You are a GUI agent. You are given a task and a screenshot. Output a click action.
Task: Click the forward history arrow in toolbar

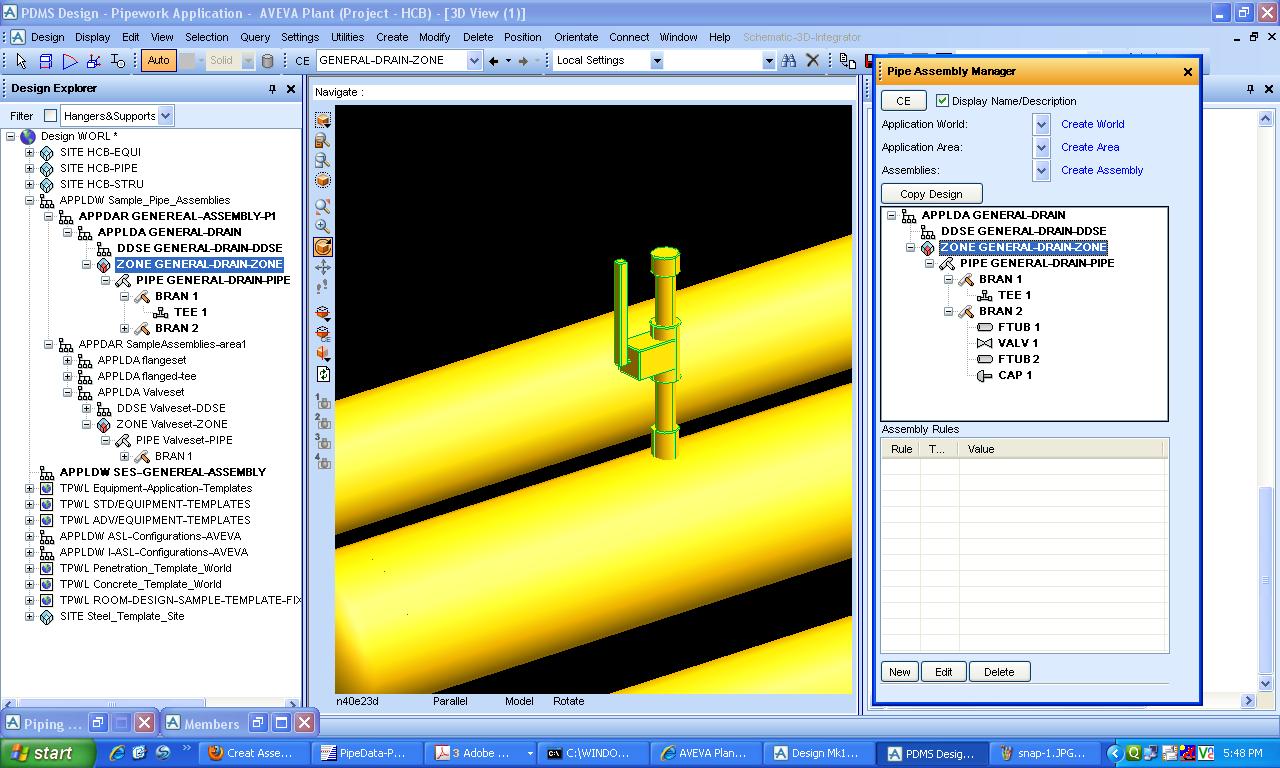pyautogui.click(x=523, y=61)
